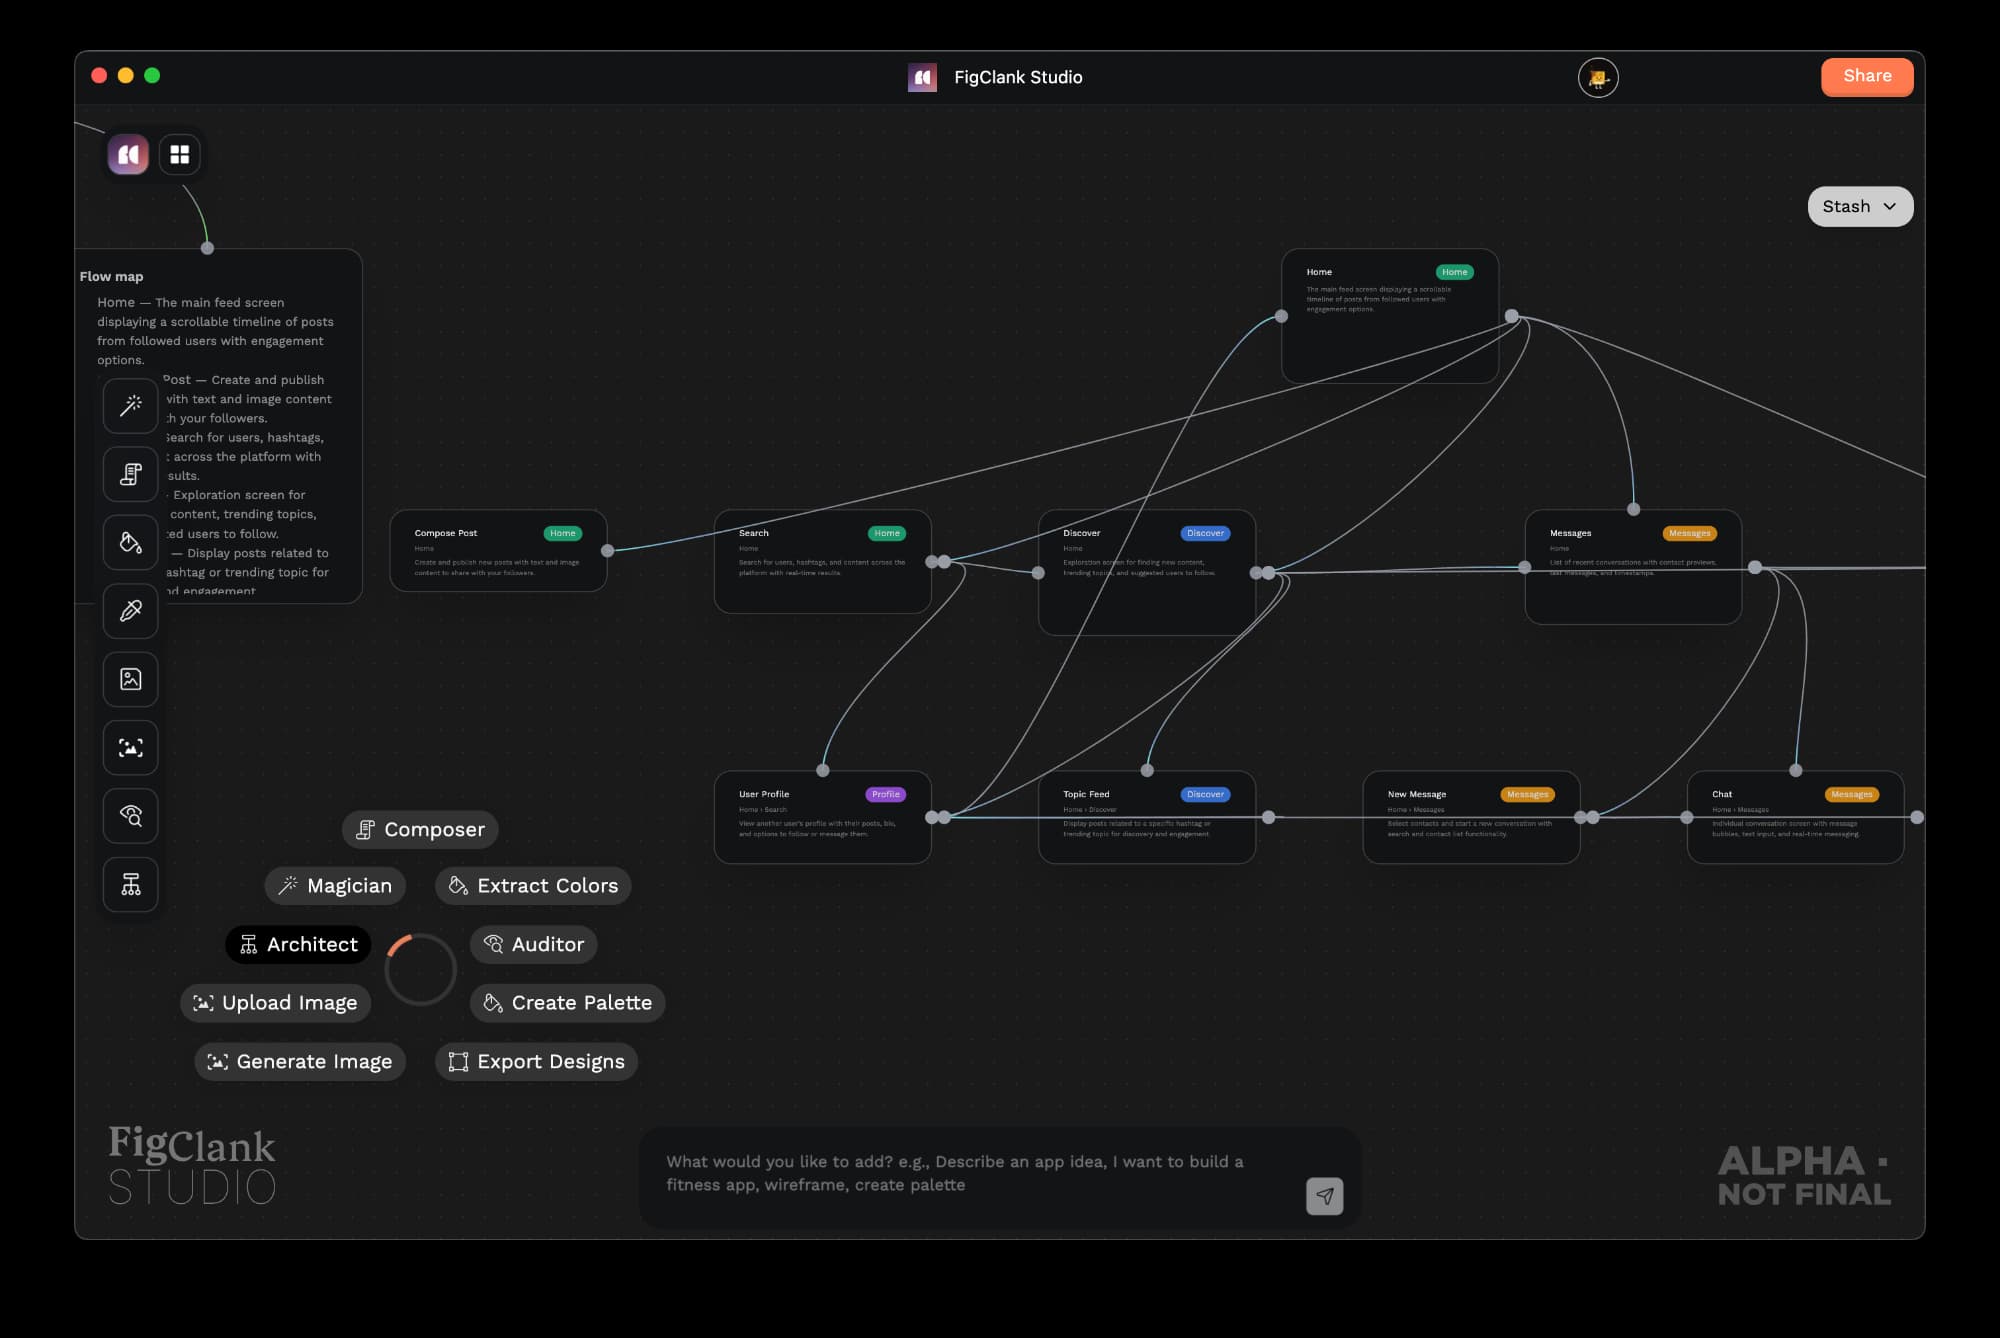The height and width of the screenshot is (1338, 2000).
Task: Click the grid view icon at top left
Action: click(x=180, y=154)
